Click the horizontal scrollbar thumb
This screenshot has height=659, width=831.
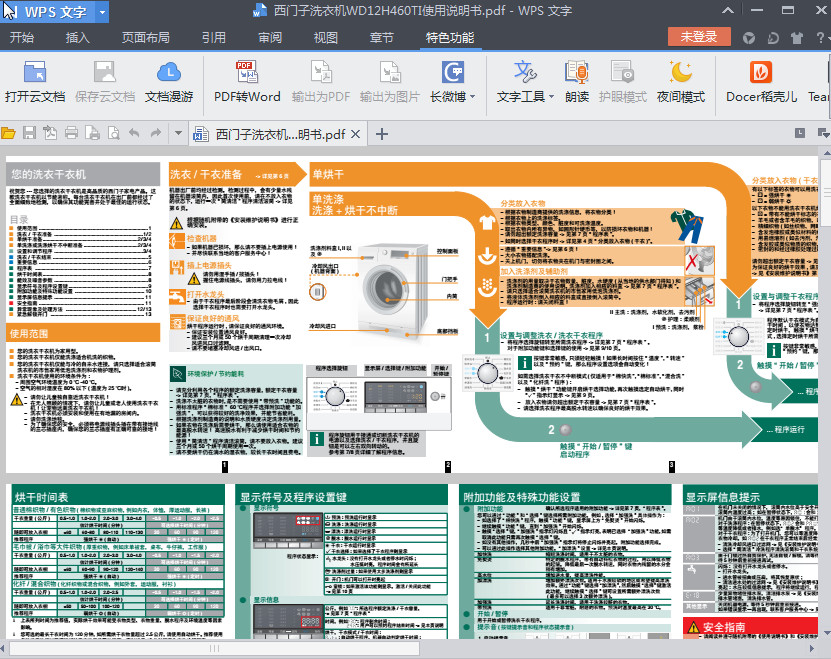215,648
